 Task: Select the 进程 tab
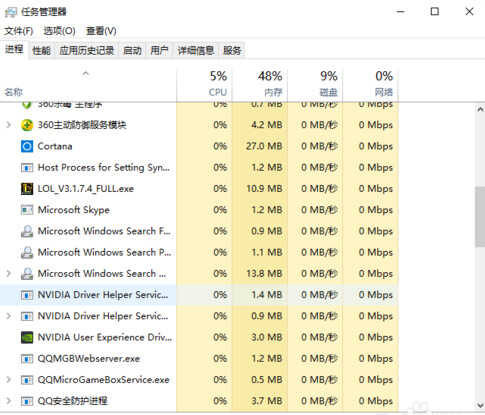point(14,50)
